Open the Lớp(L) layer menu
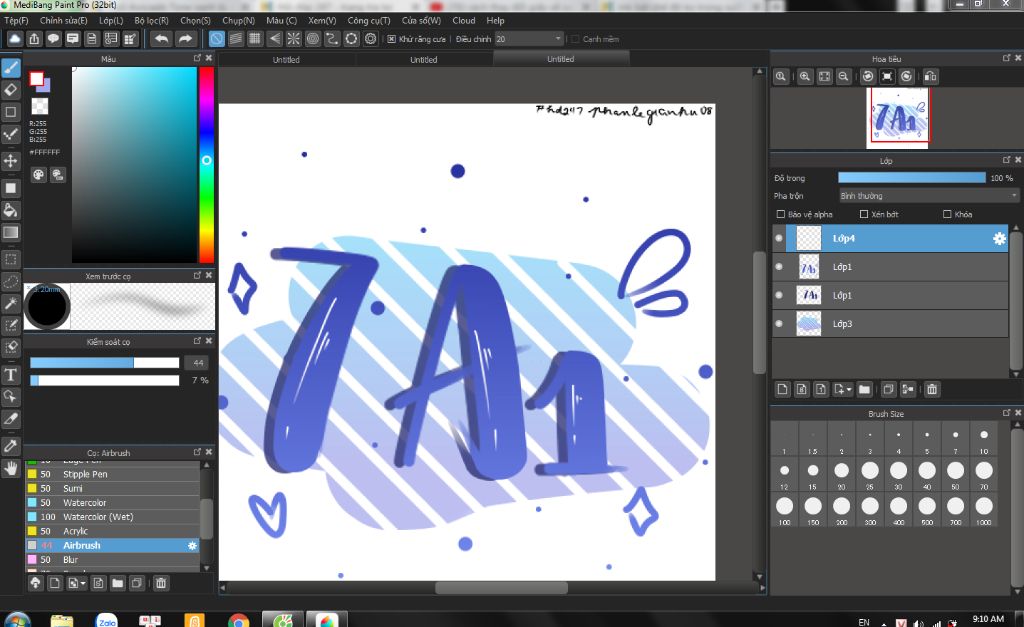1024x627 pixels. tap(111, 21)
